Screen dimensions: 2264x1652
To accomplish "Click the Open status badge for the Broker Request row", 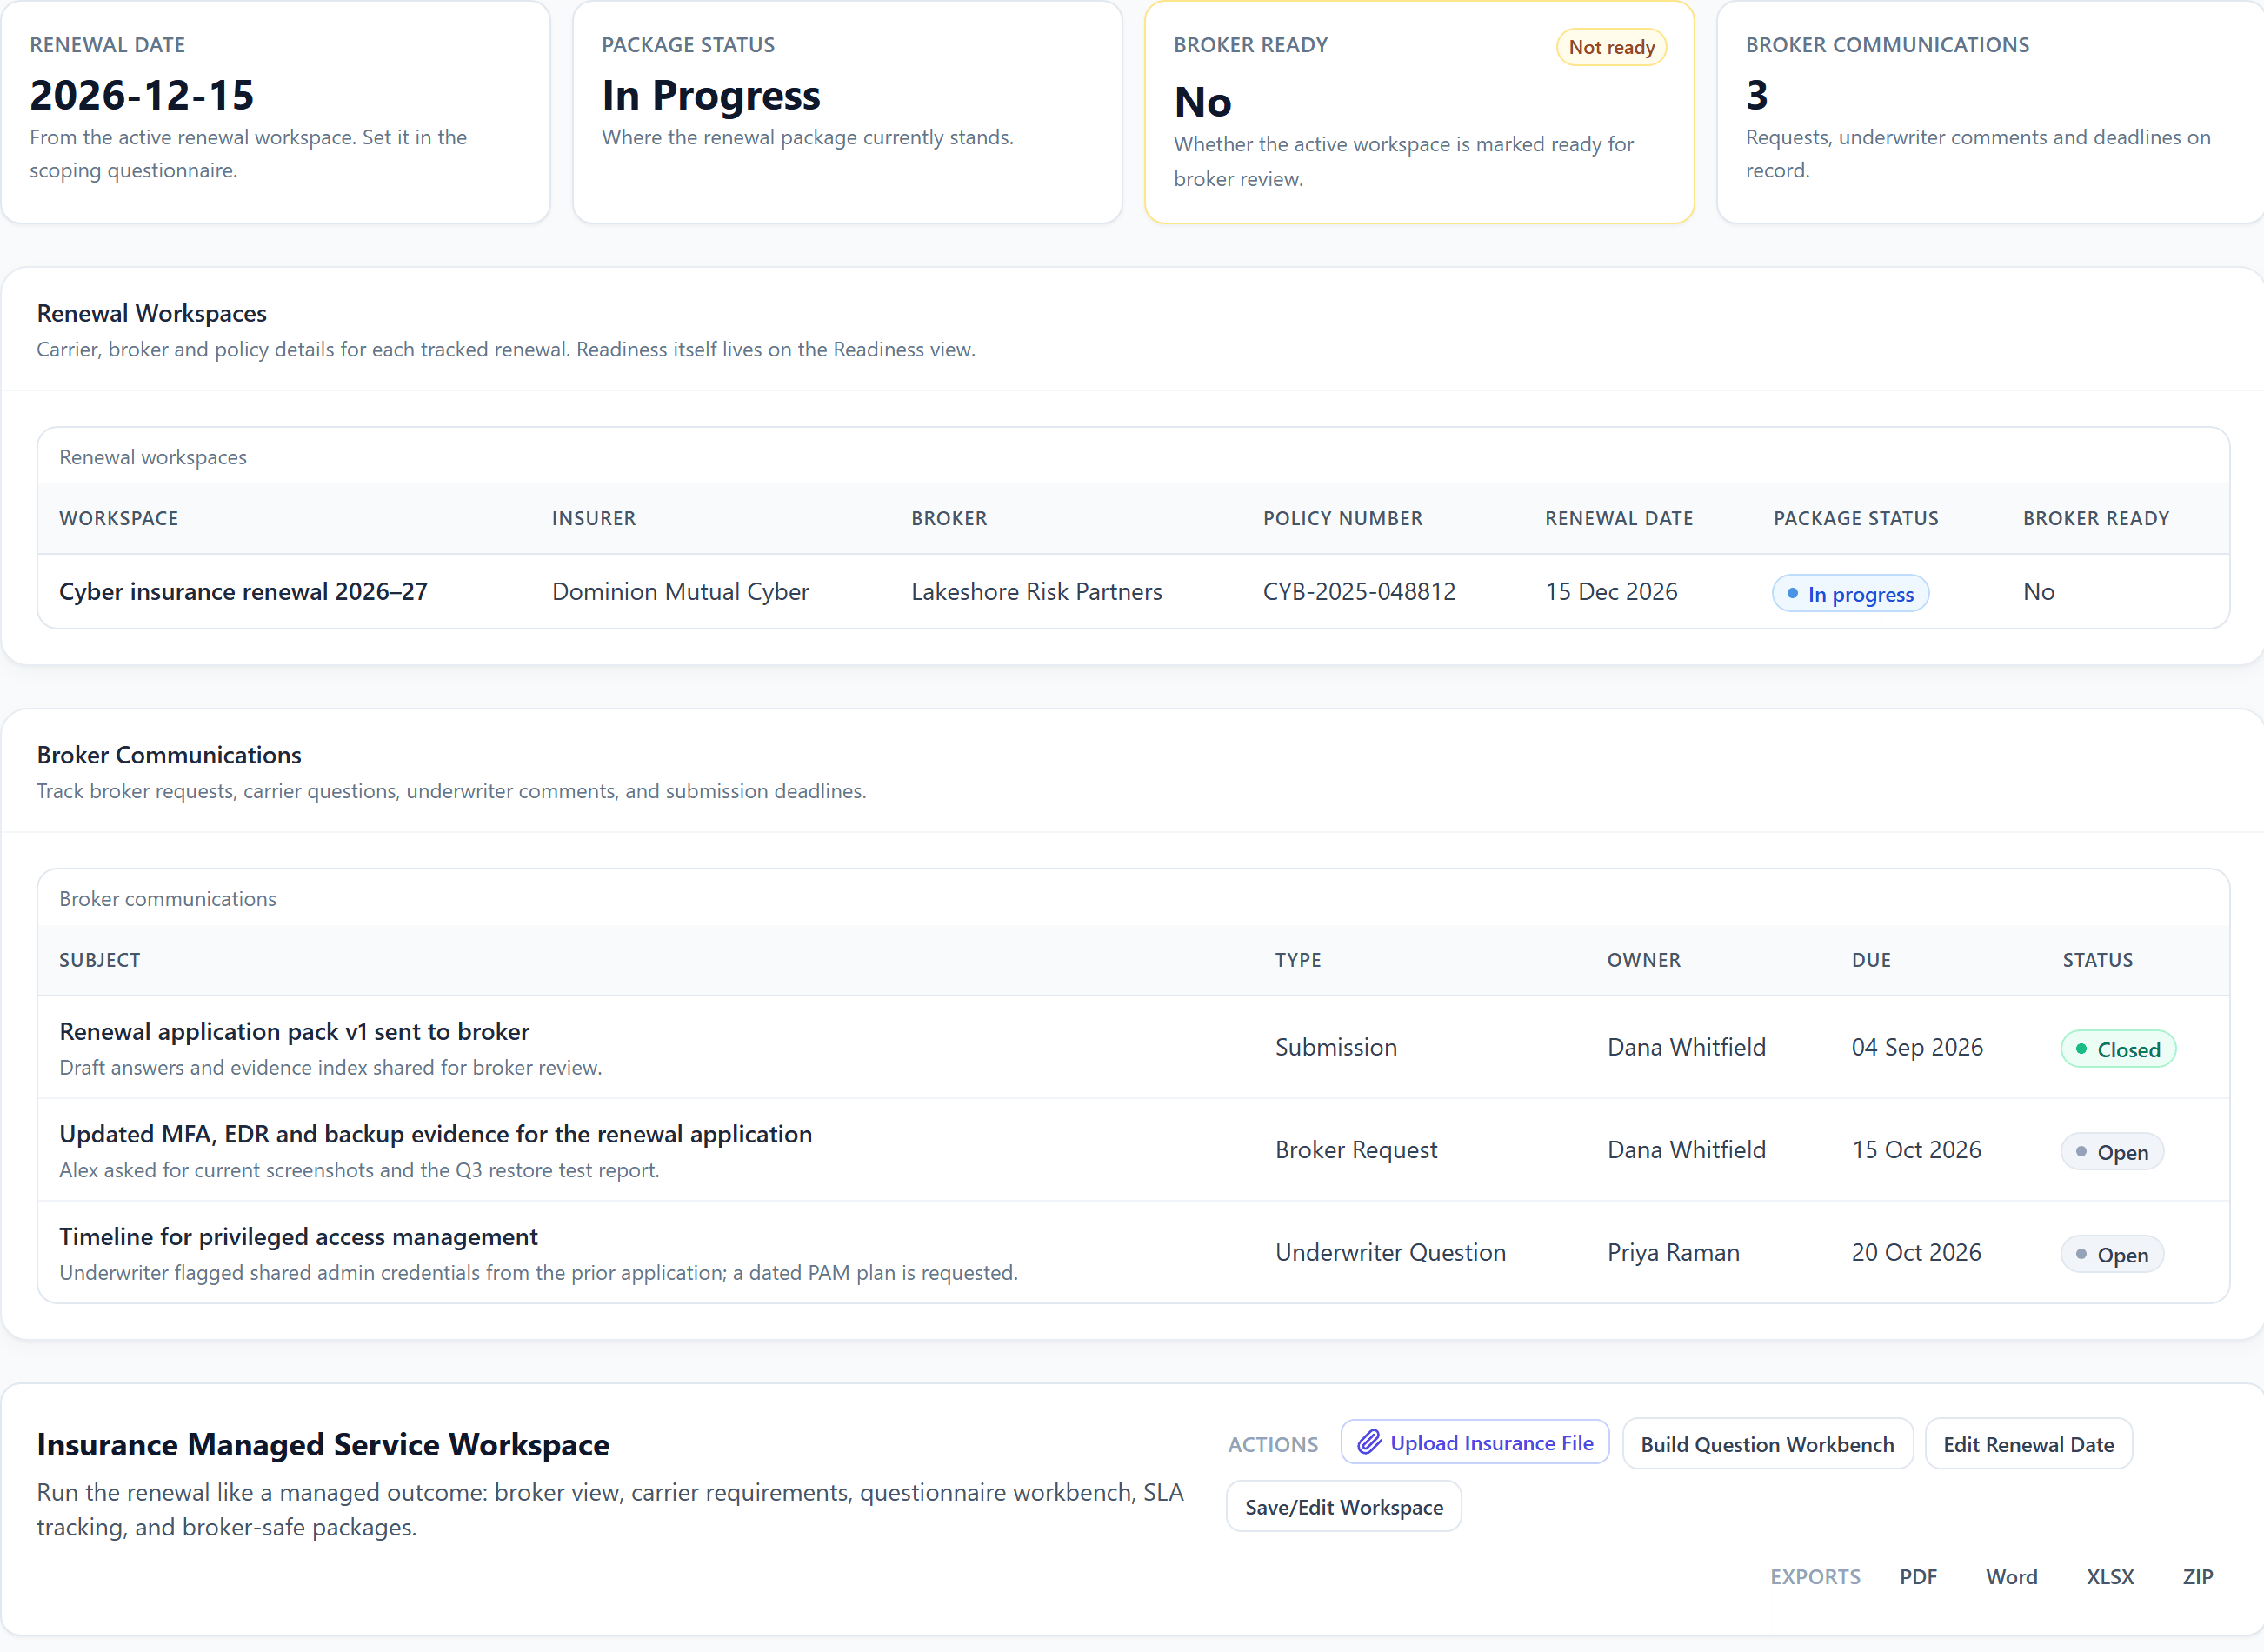I will click(x=2112, y=1152).
